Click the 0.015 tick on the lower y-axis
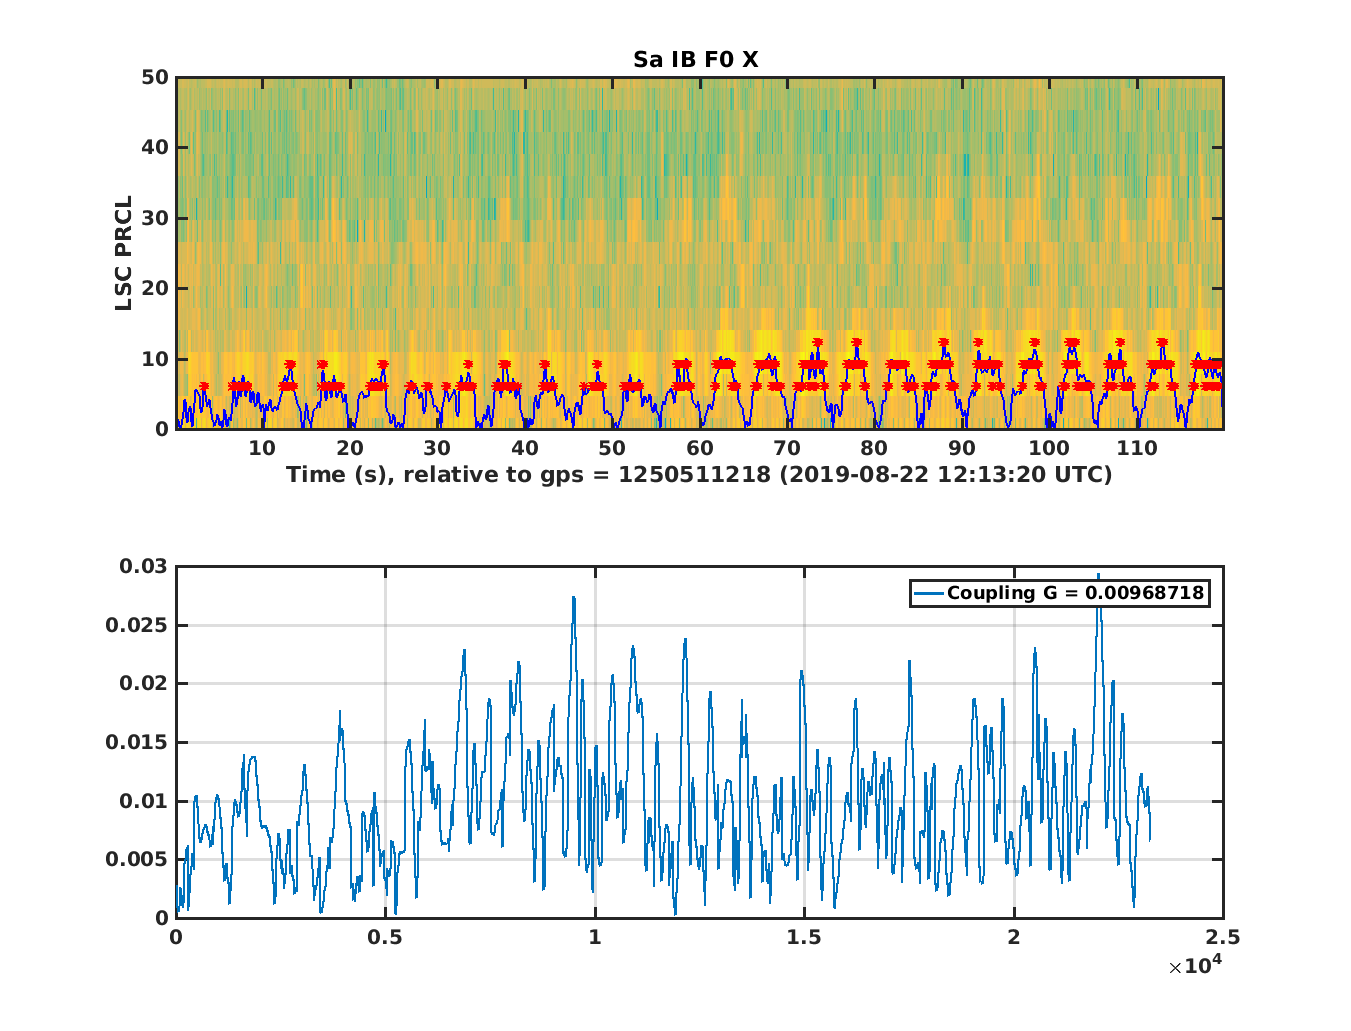The image size is (1351, 1031). click(x=138, y=742)
